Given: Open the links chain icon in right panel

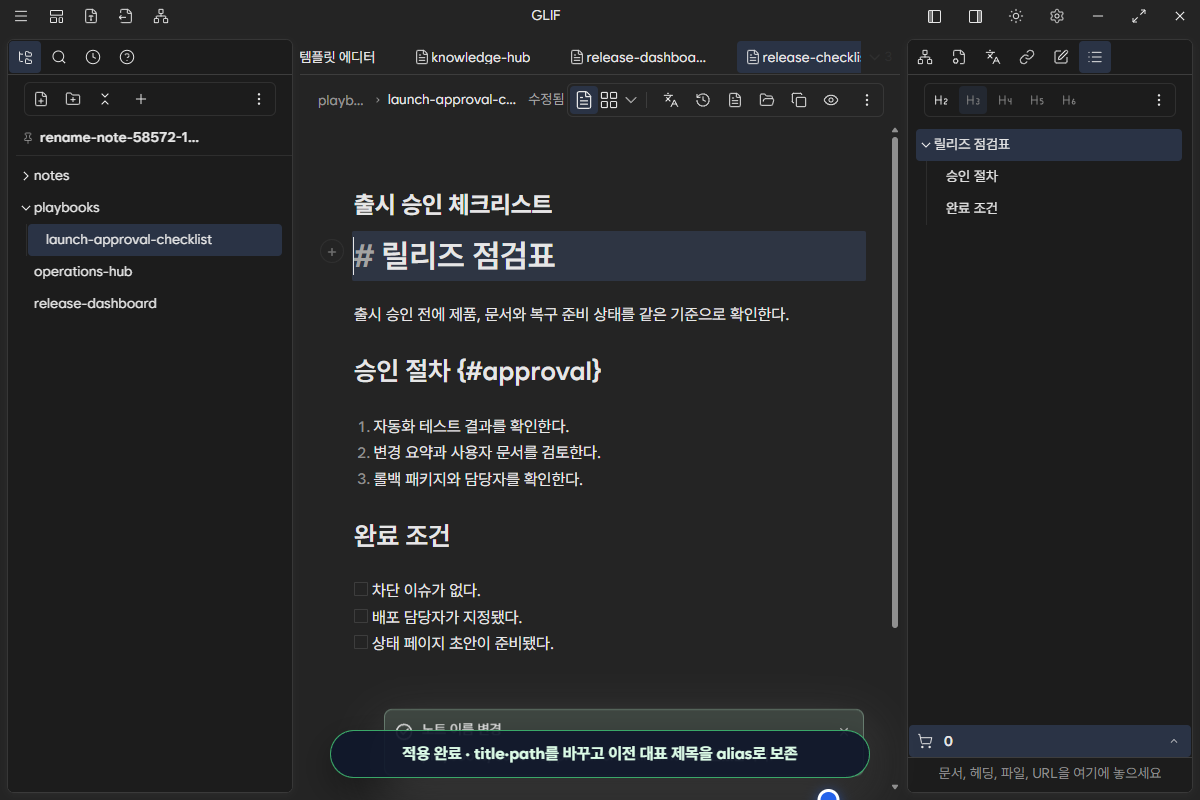Looking at the screenshot, I should coord(1027,57).
